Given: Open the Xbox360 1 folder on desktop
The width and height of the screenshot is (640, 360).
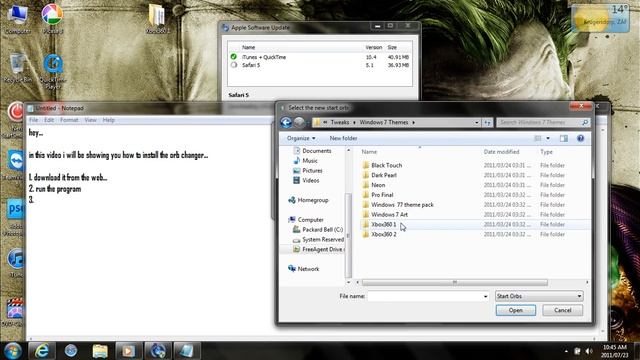Looking at the screenshot, I should (158, 18).
